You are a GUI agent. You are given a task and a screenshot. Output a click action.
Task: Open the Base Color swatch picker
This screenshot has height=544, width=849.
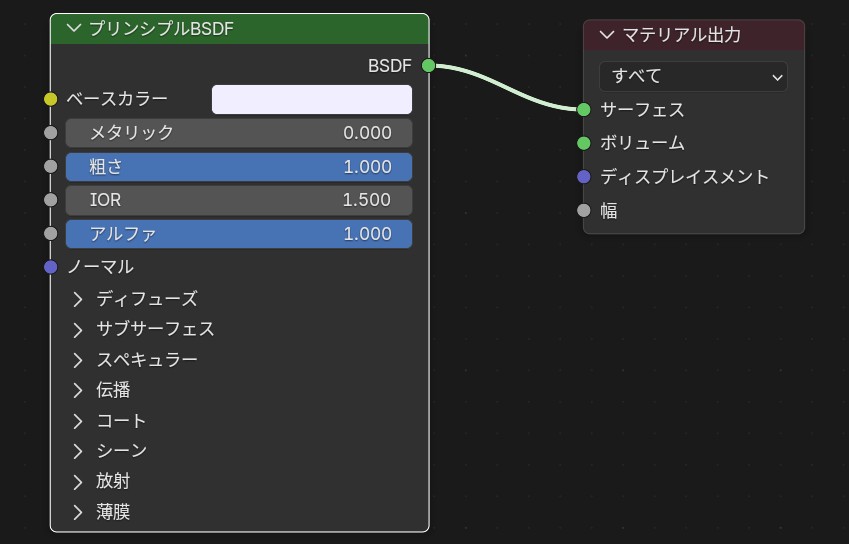click(x=311, y=99)
